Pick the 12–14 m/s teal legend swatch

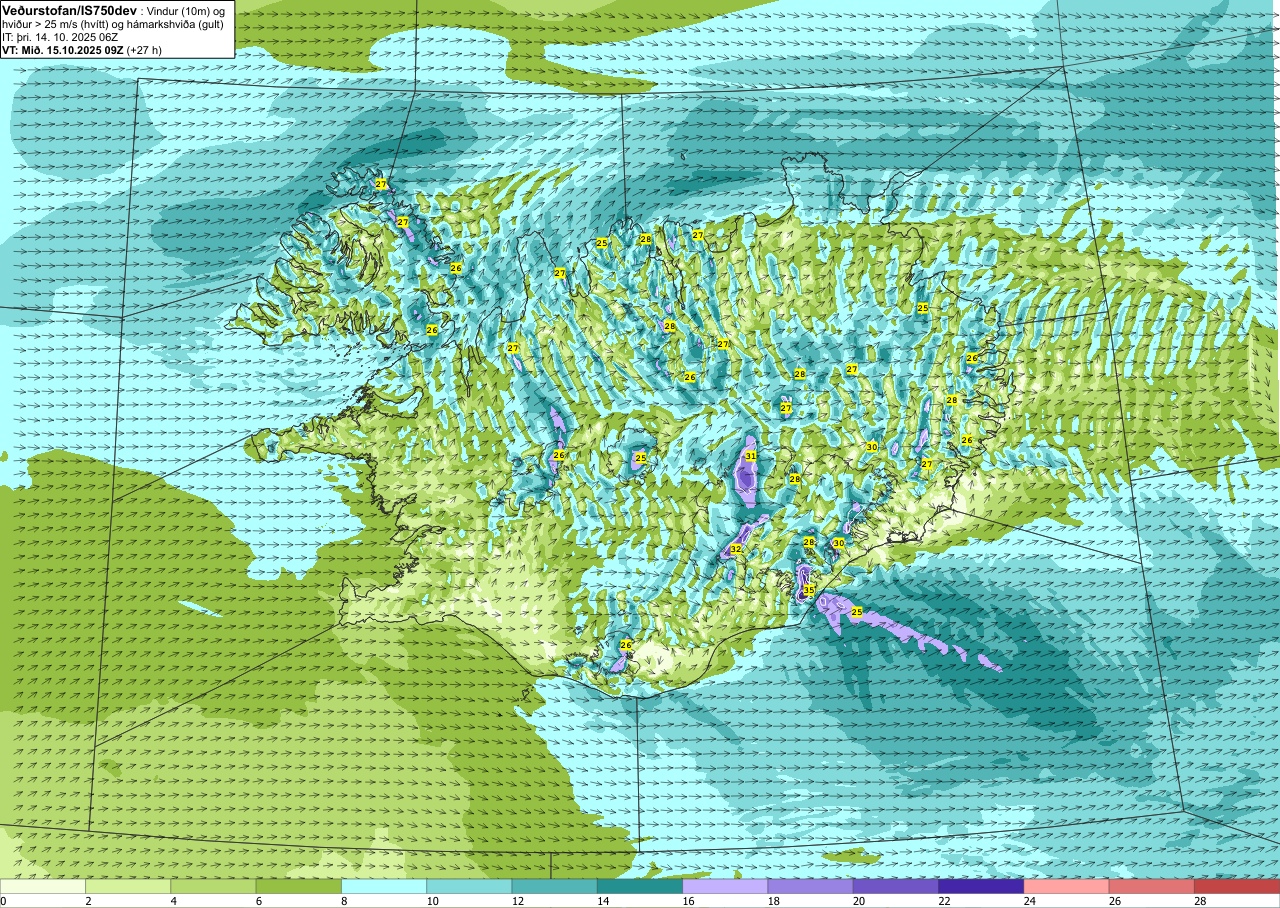555,886
